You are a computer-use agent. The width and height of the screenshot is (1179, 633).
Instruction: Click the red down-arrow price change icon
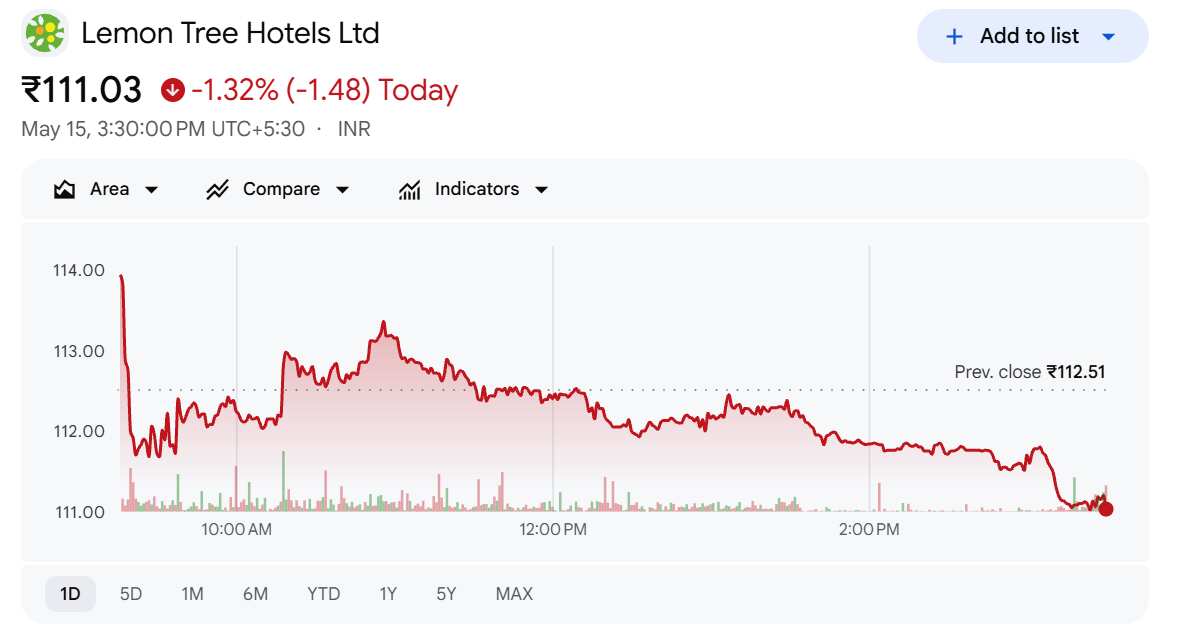[x=172, y=90]
